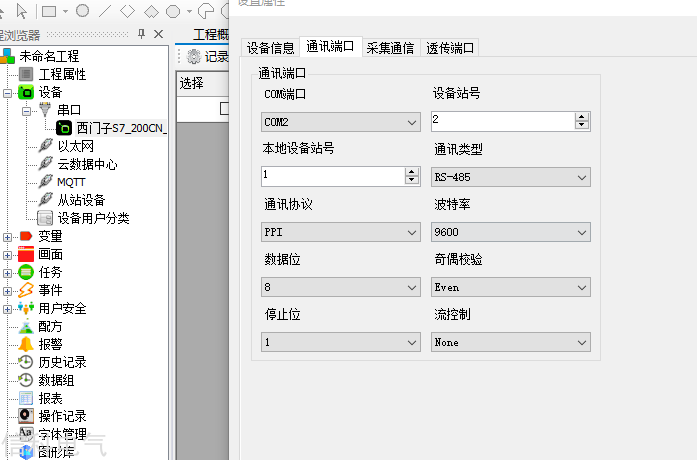The height and width of the screenshot is (460, 697).
Task: Select the hexagon shape tool
Action: point(173,12)
